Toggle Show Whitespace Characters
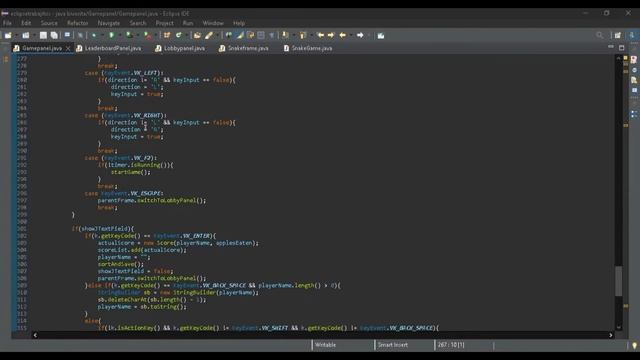The width and height of the screenshot is (640, 360). point(271,36)
